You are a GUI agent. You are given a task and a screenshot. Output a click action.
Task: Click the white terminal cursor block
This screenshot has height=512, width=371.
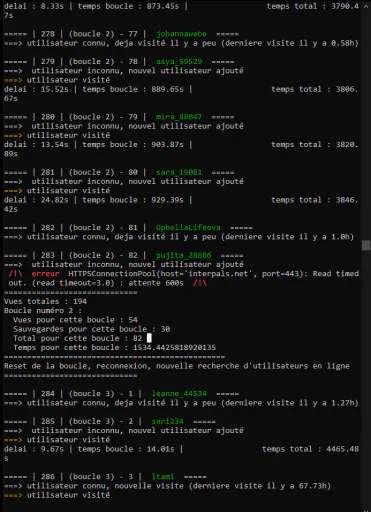(x=149, y=338)
